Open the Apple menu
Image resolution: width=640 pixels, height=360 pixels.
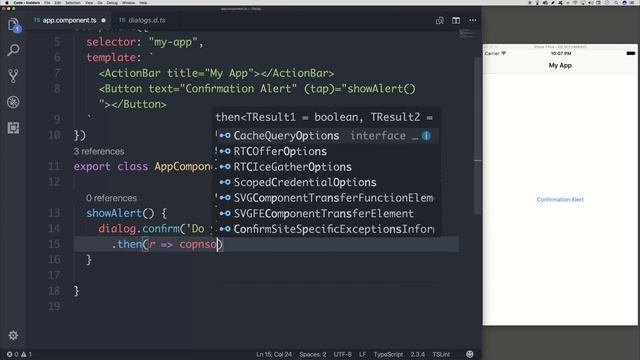7,2
